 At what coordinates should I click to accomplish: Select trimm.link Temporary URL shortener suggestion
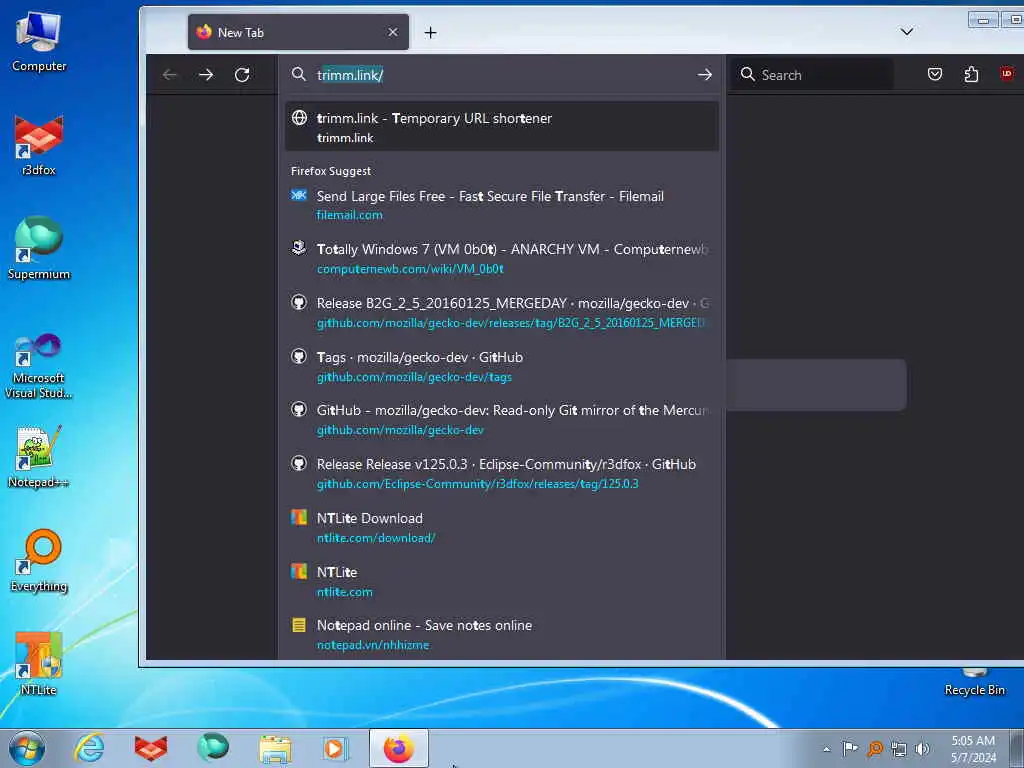pyautogui.click(x=502, y=127)
